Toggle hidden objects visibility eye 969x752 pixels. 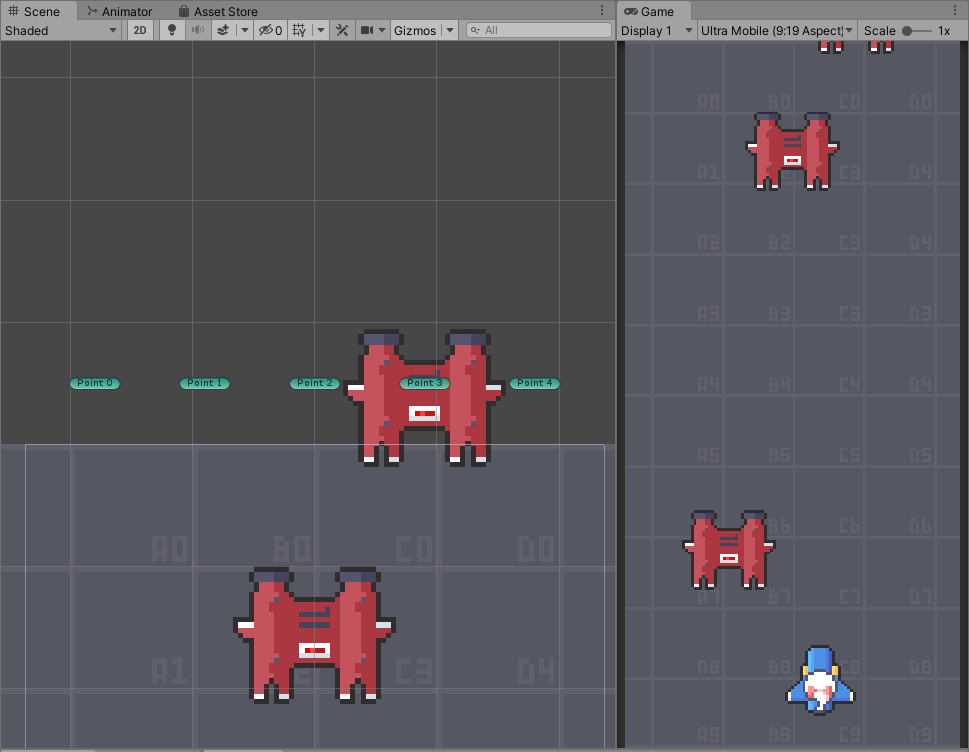click(270, 30)
